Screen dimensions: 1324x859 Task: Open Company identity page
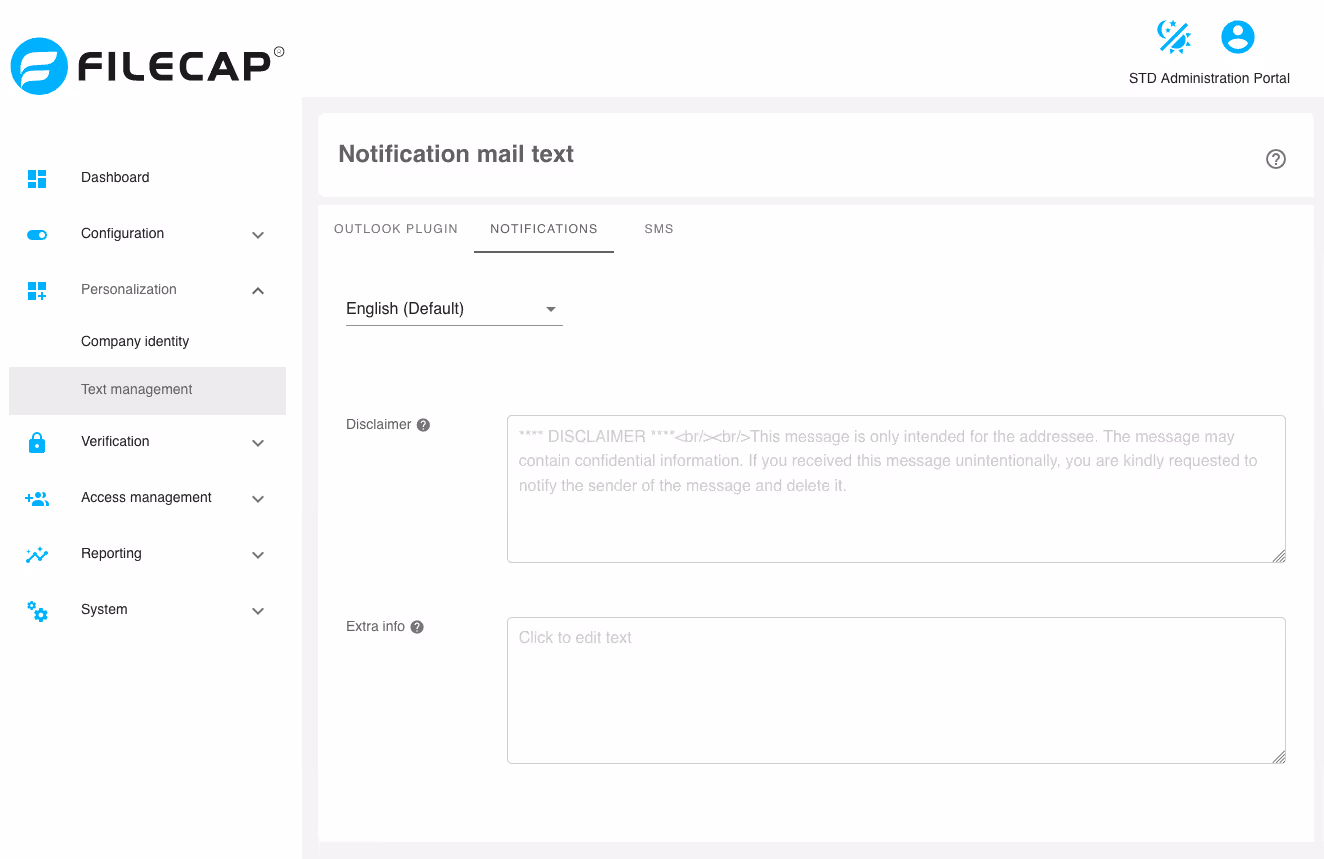[x=135, y=342]
